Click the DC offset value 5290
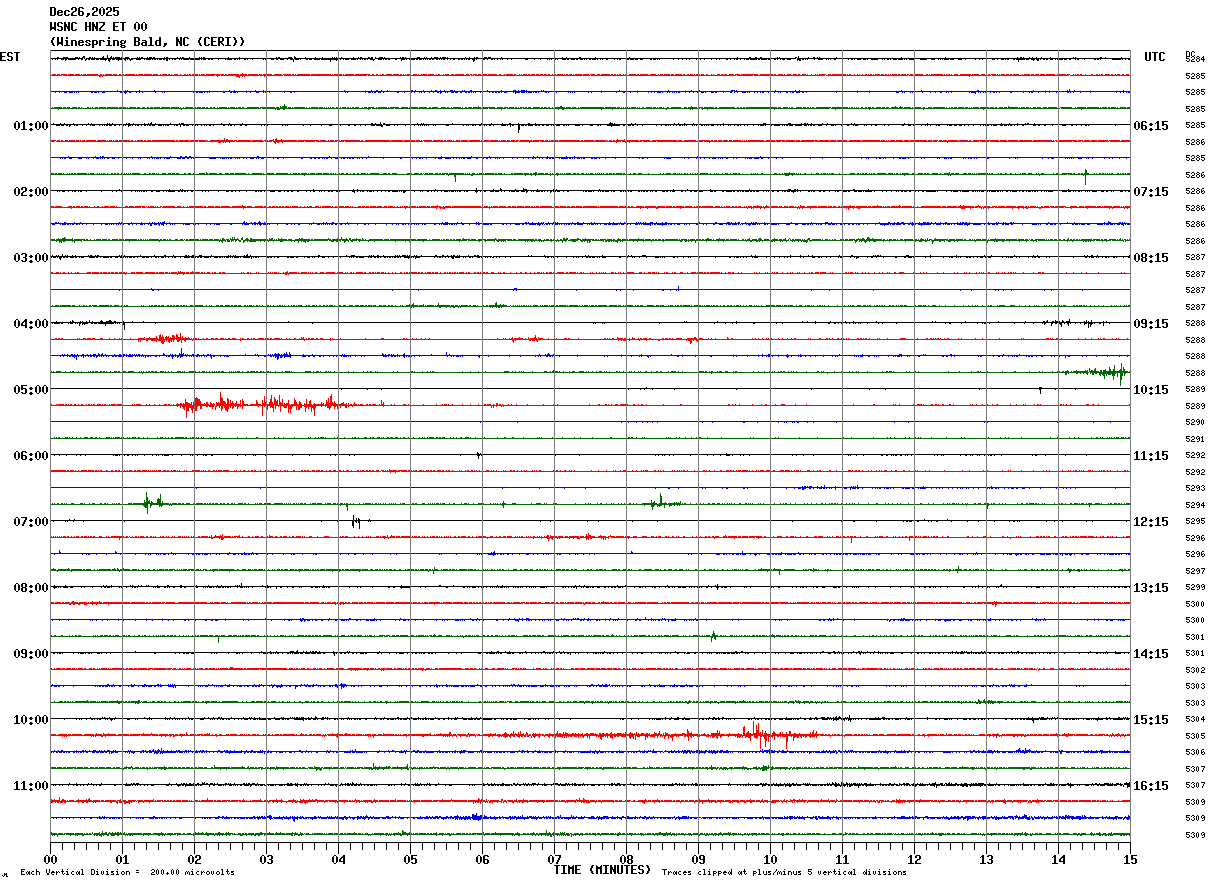Viewport: 1210px width, 886px height. pos(1195,423)
